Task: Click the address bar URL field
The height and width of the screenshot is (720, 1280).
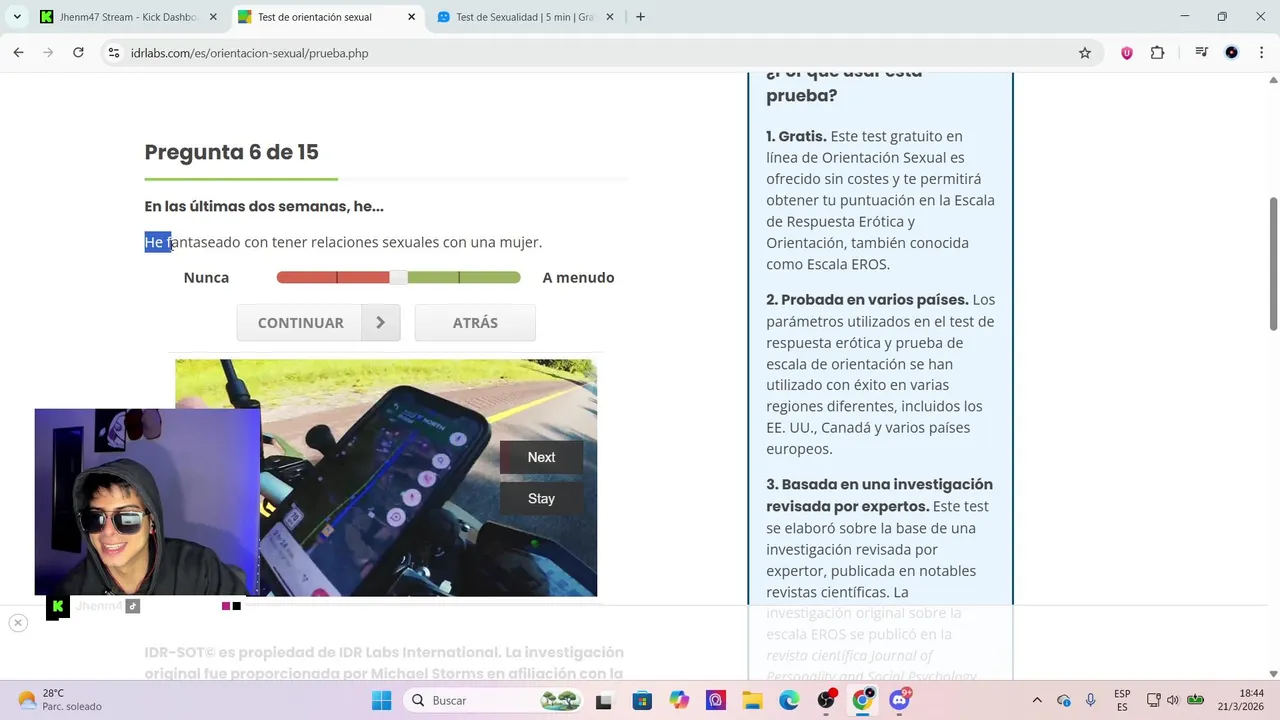Action: click(x=600, y=53)
